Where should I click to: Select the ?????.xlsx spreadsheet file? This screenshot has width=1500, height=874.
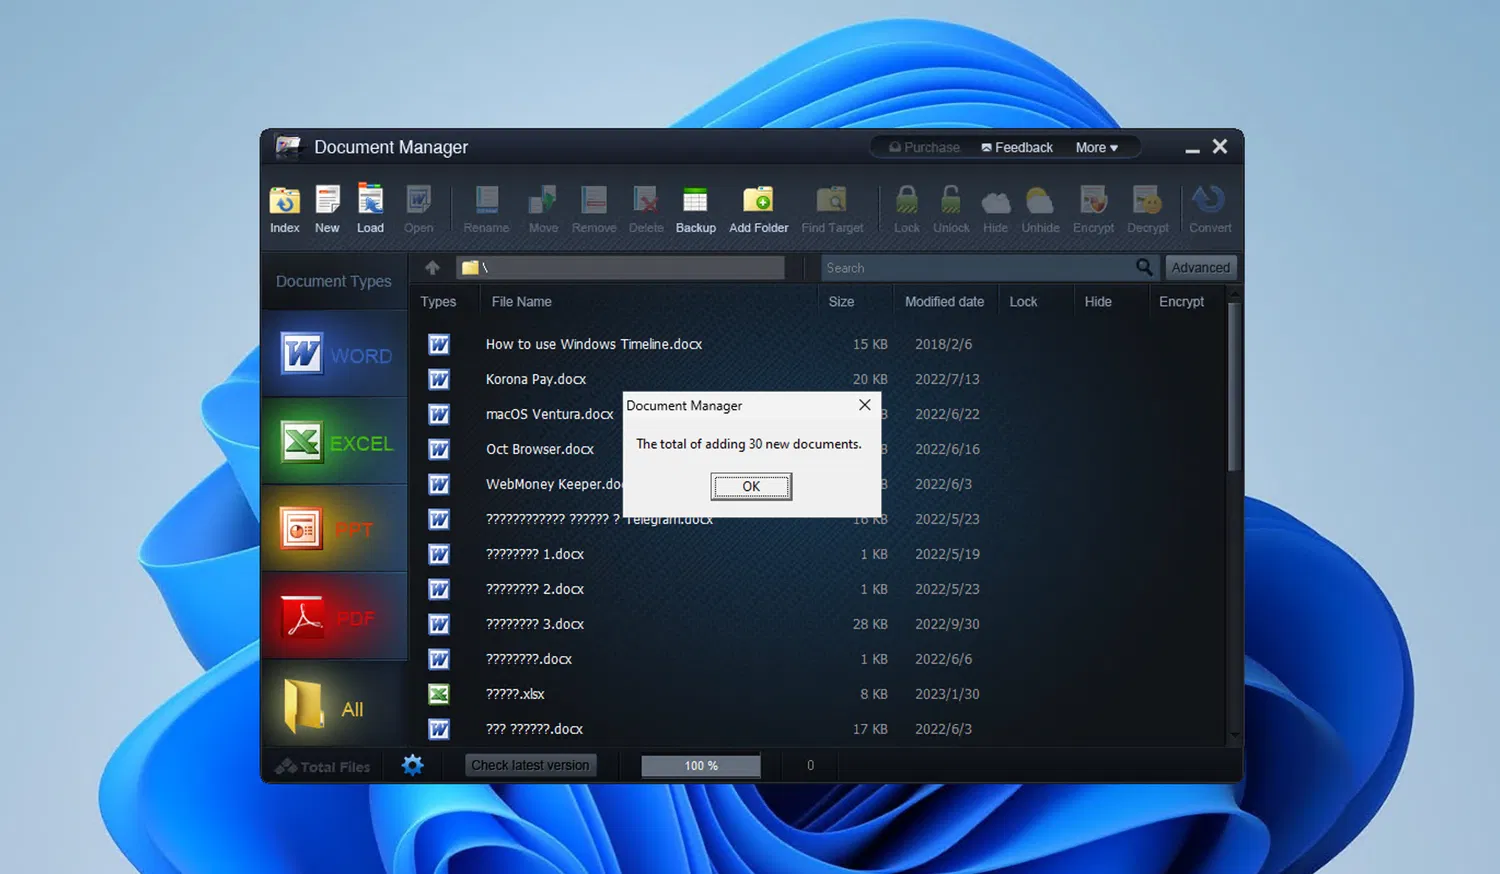click(515, 694)
